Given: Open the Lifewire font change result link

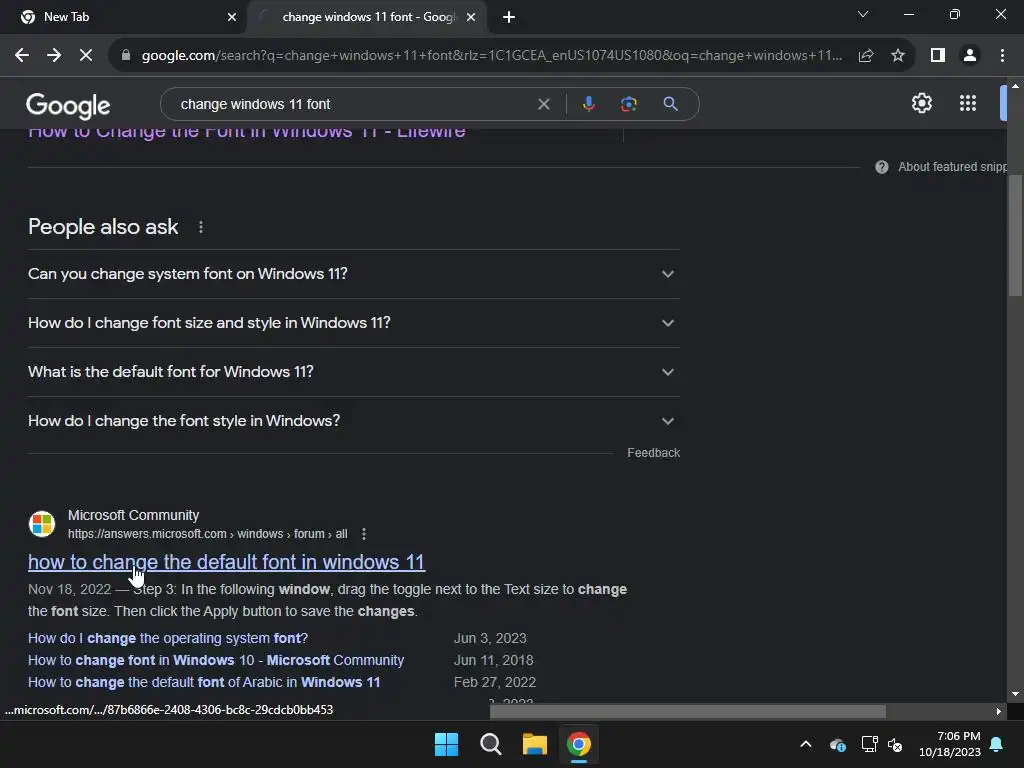Looking at the screenshot, I should coord(247,134).
